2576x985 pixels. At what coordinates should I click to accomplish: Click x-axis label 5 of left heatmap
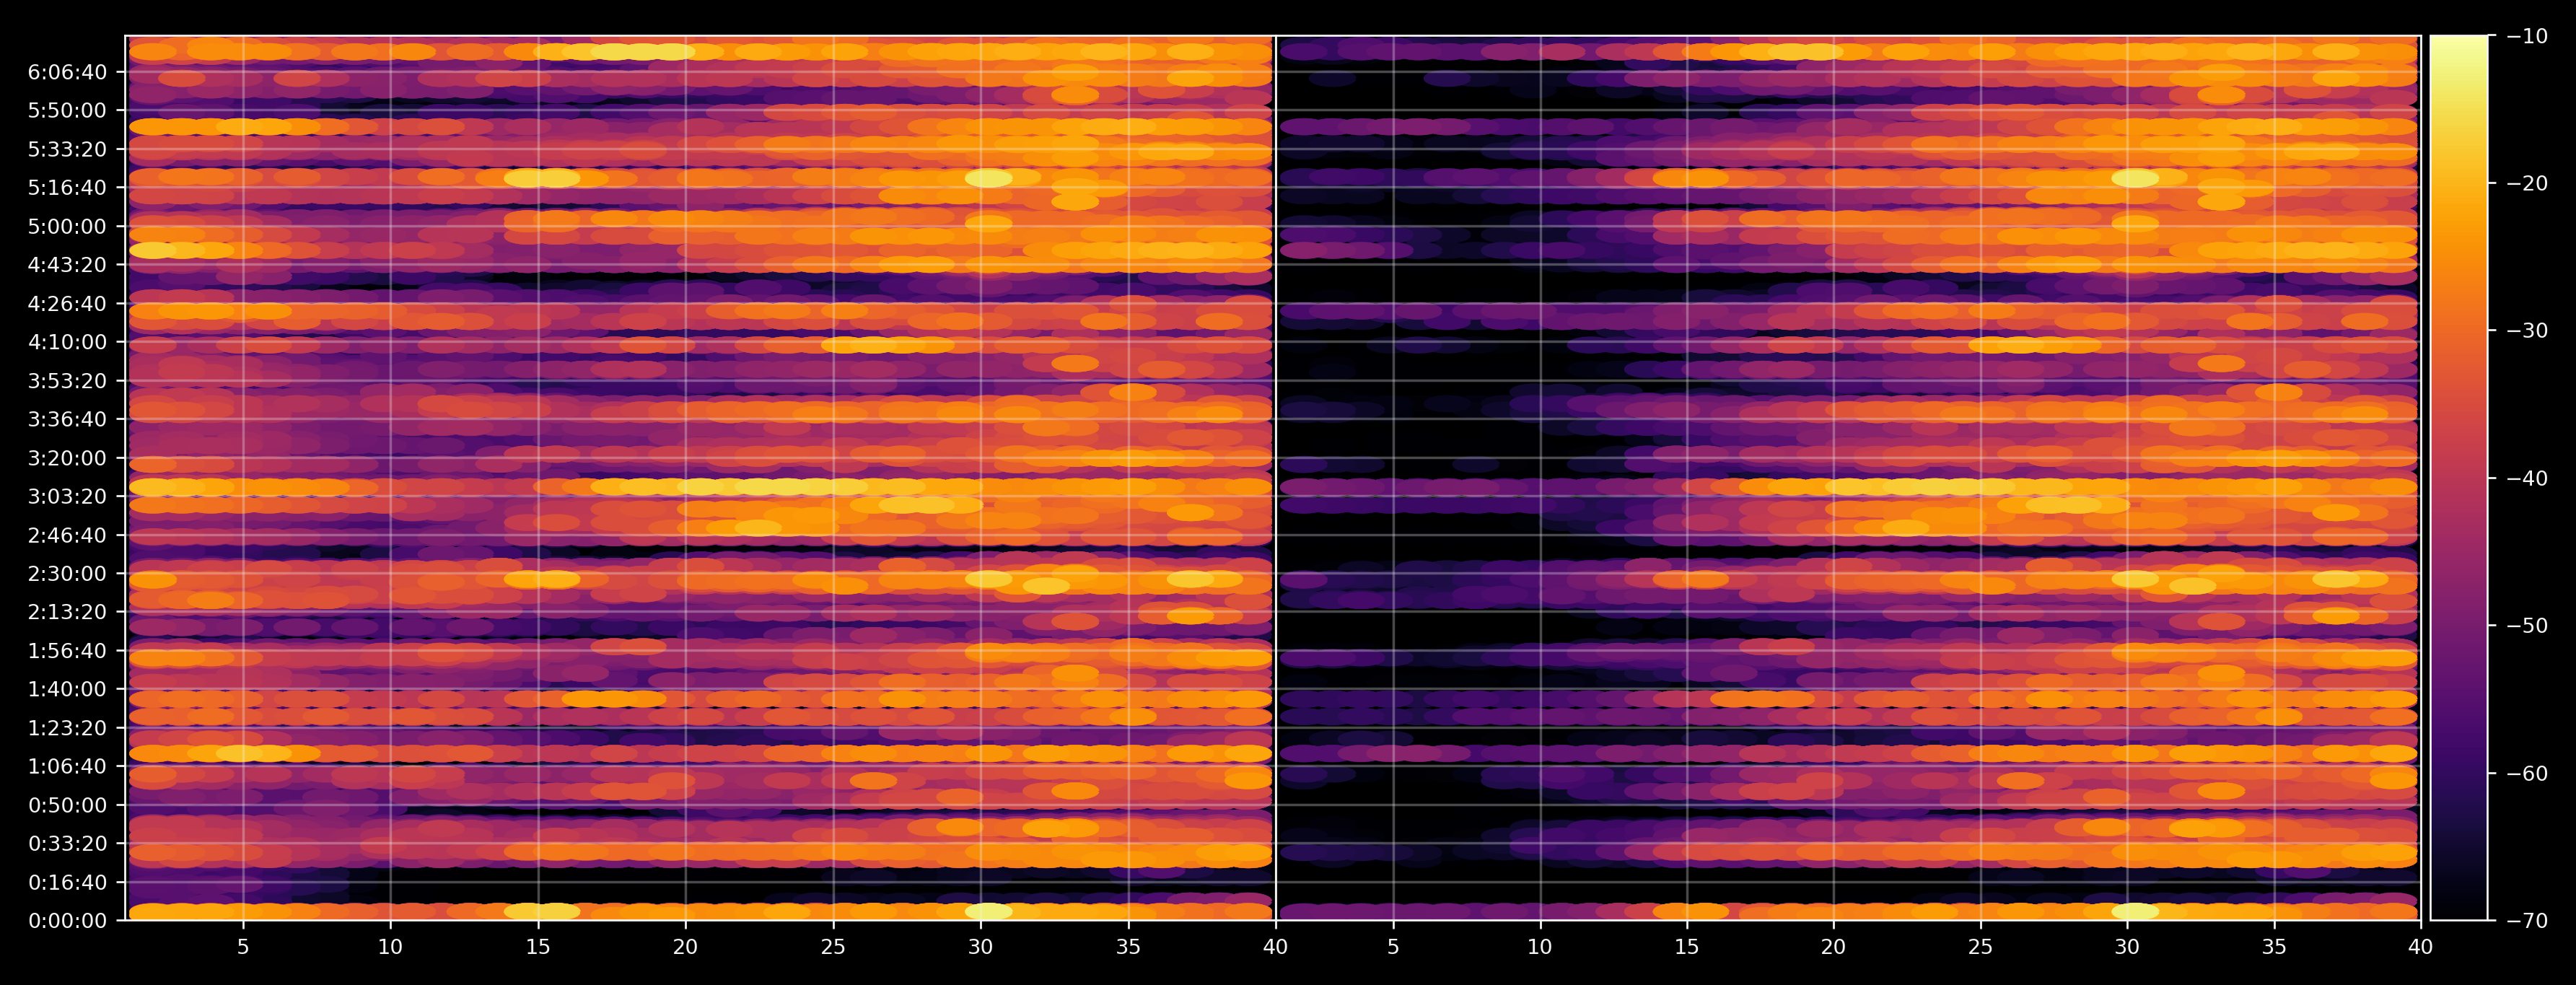(243, 947)
